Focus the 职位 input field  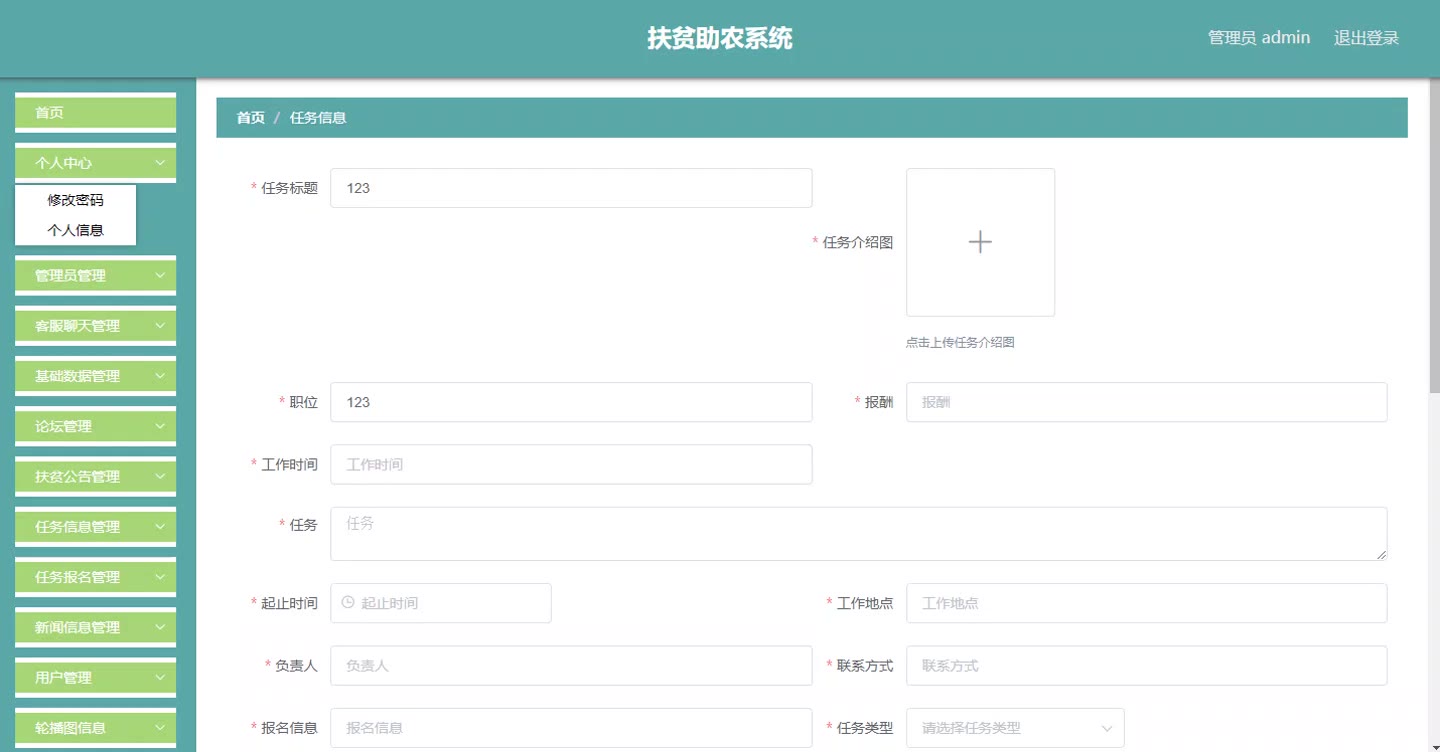tap(571, 402)
